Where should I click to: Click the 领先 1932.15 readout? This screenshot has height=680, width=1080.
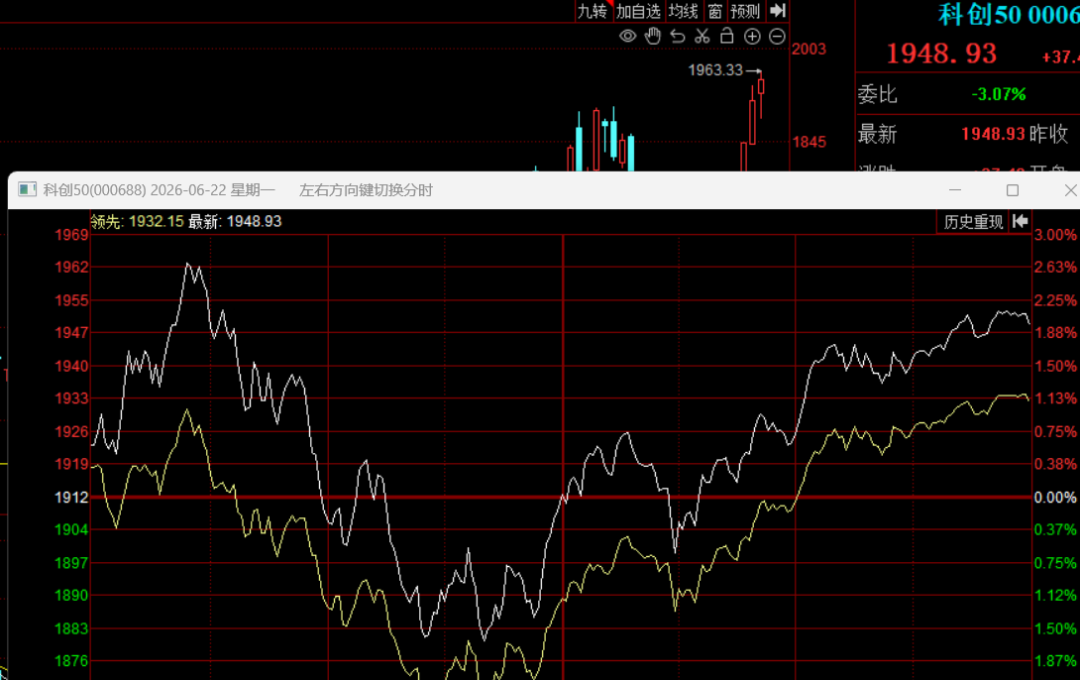pos(137,221)
